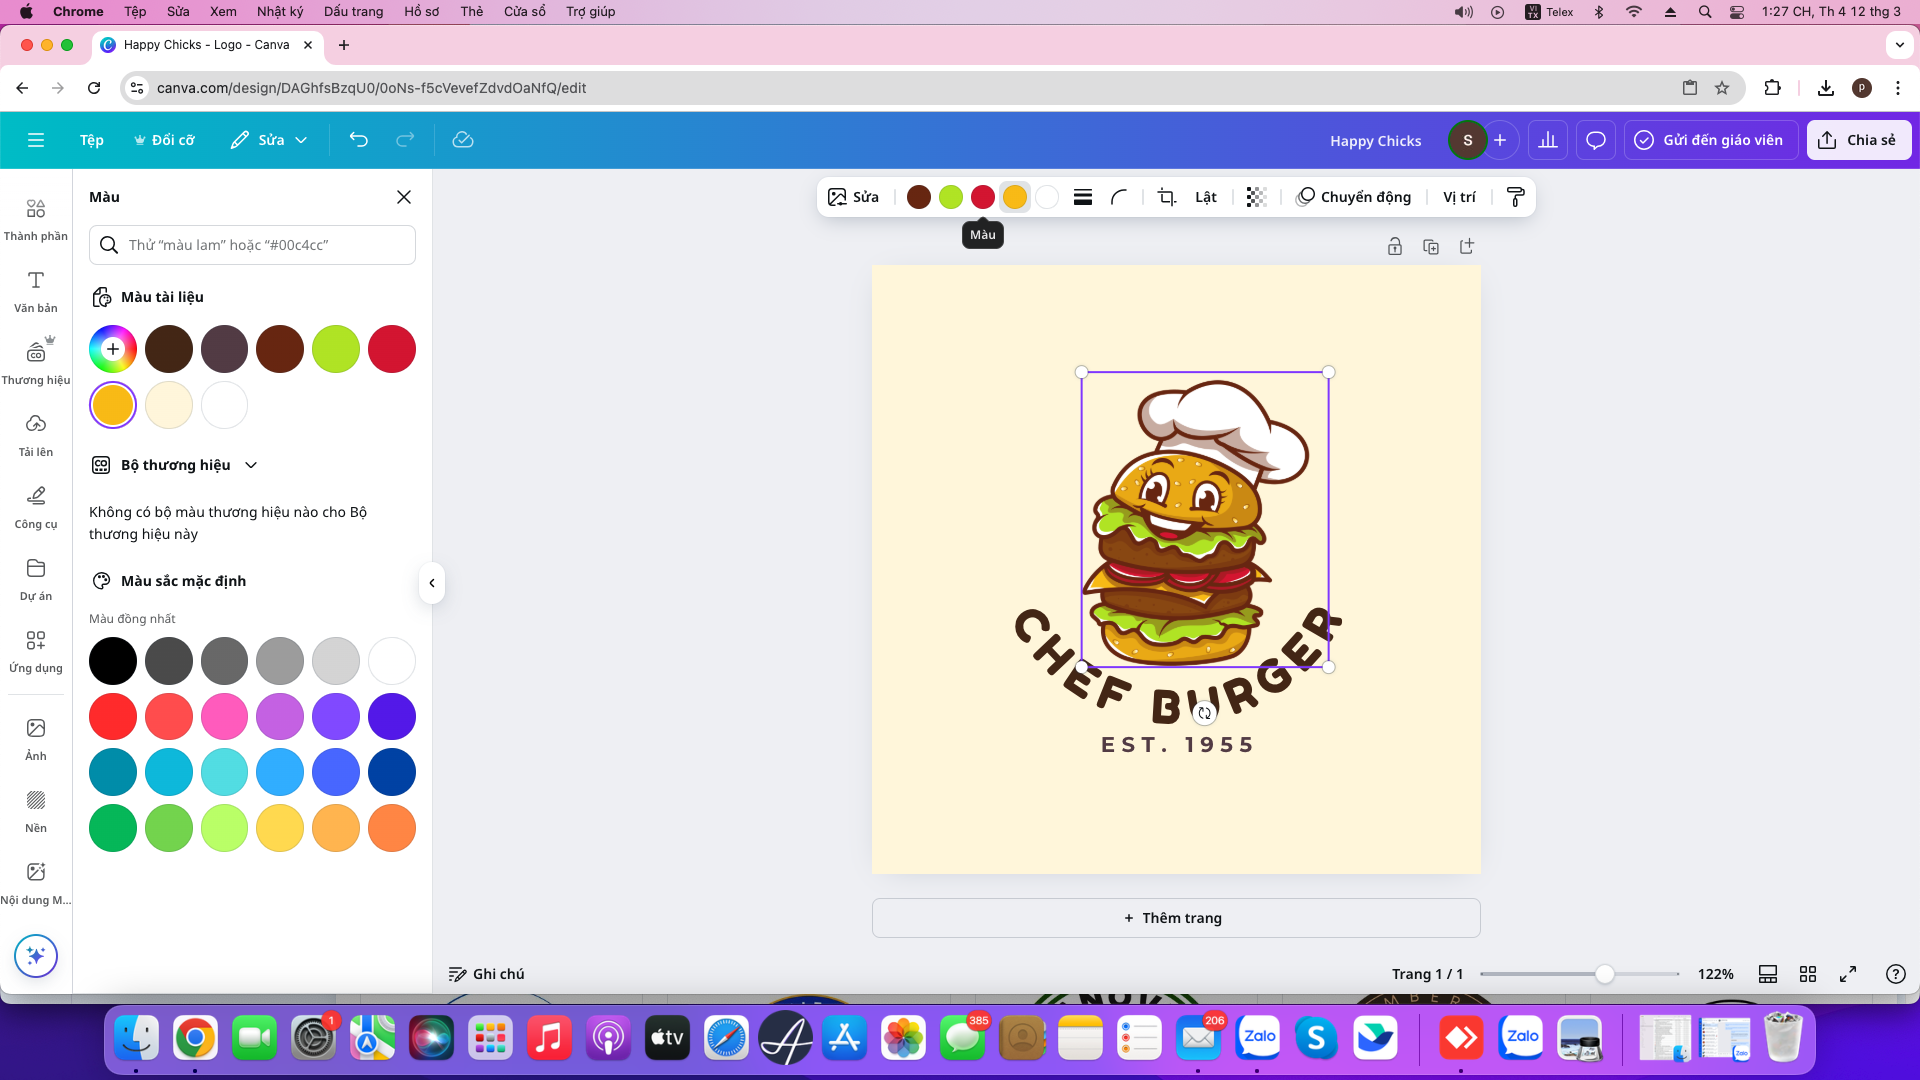Open the Dự án projects panel
1920x1080 pixels.
pyautogui.click(x=36, y=579)
